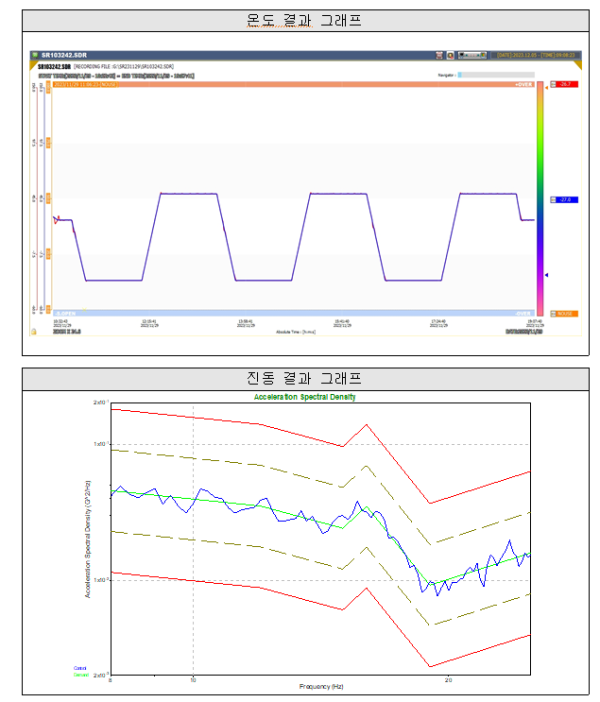Click the Acceleration Spectral Density chart title

304,397
